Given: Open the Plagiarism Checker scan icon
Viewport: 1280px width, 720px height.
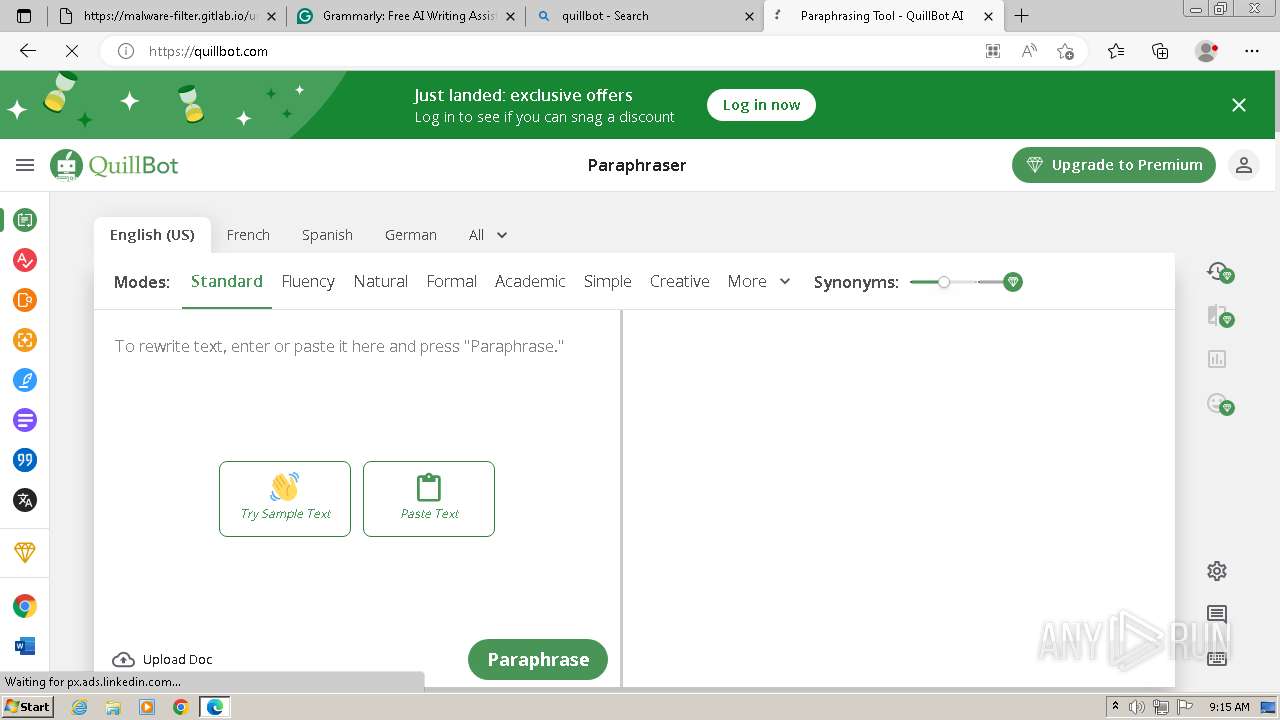Looking at the screenshot, I should coord(25,340).
